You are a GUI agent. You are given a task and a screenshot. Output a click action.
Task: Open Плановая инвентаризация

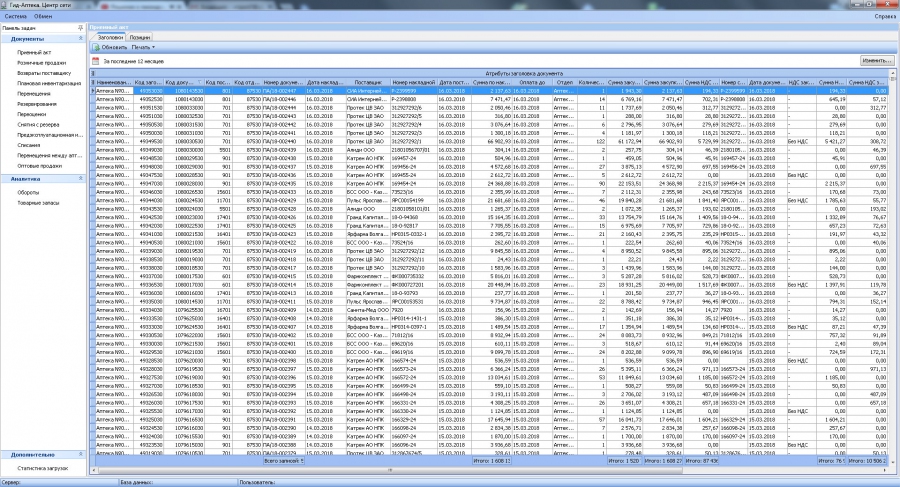[x=49, y=83]
